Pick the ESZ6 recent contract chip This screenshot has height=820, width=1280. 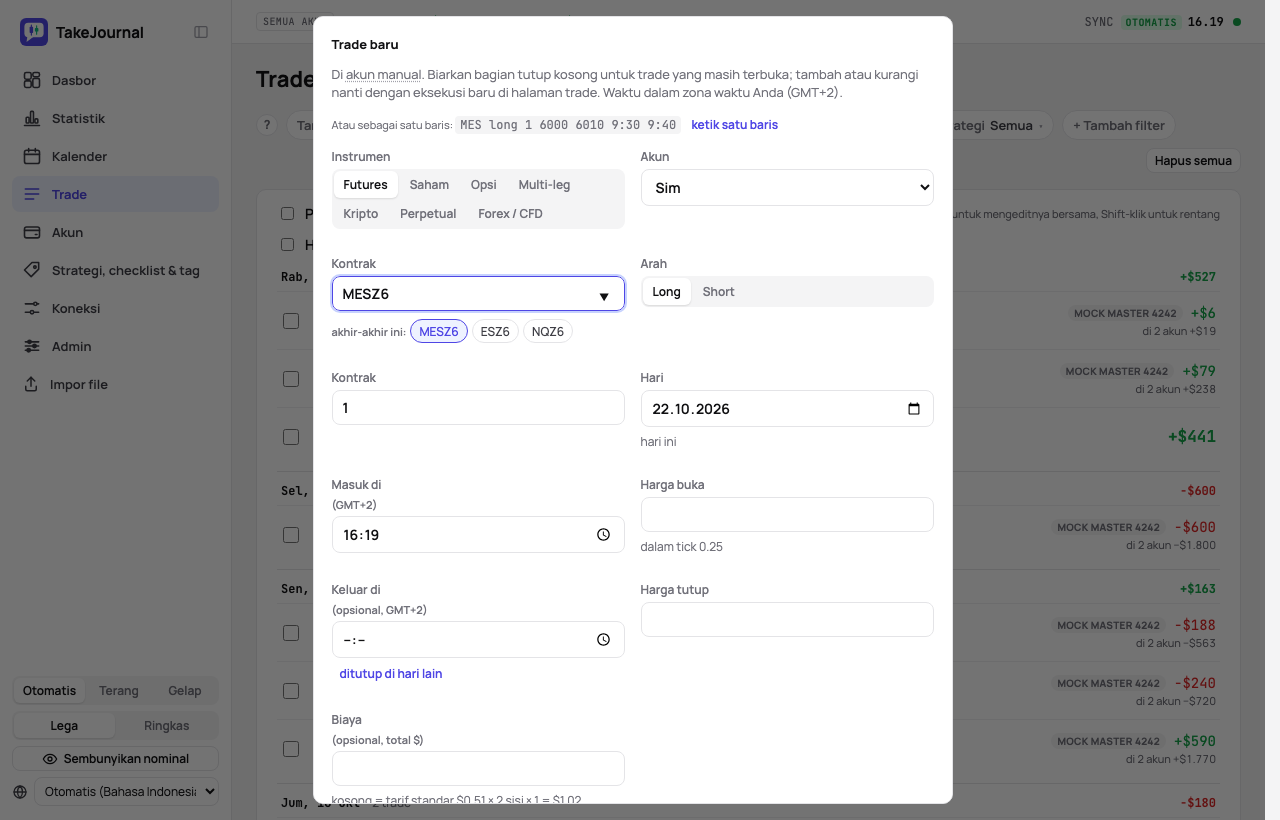tap(495, 331)
